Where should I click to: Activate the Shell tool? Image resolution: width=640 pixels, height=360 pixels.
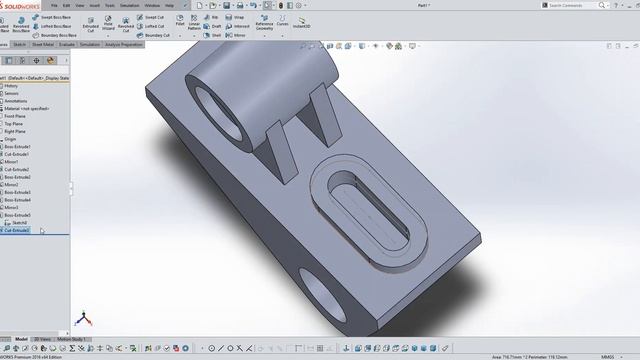[x=212, y=35]
